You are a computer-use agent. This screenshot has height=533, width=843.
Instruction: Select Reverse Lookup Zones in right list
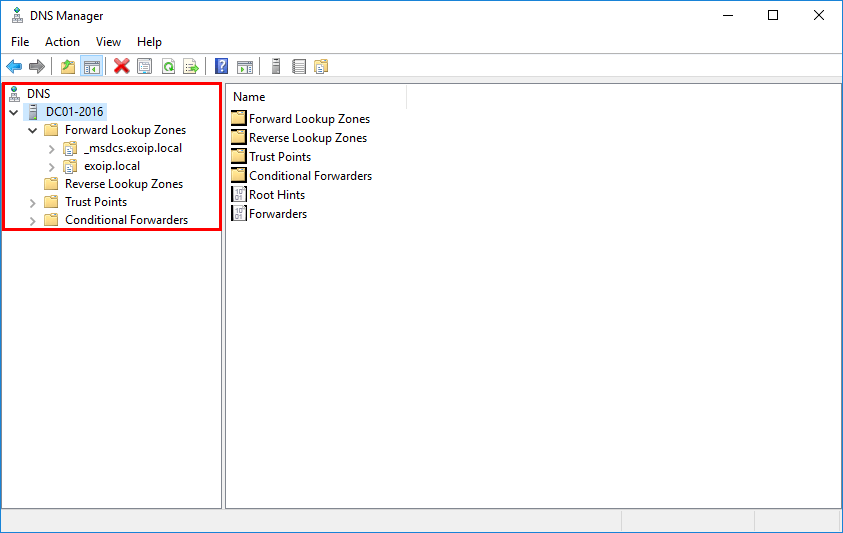pyautogui.click(x=308, y=138)
